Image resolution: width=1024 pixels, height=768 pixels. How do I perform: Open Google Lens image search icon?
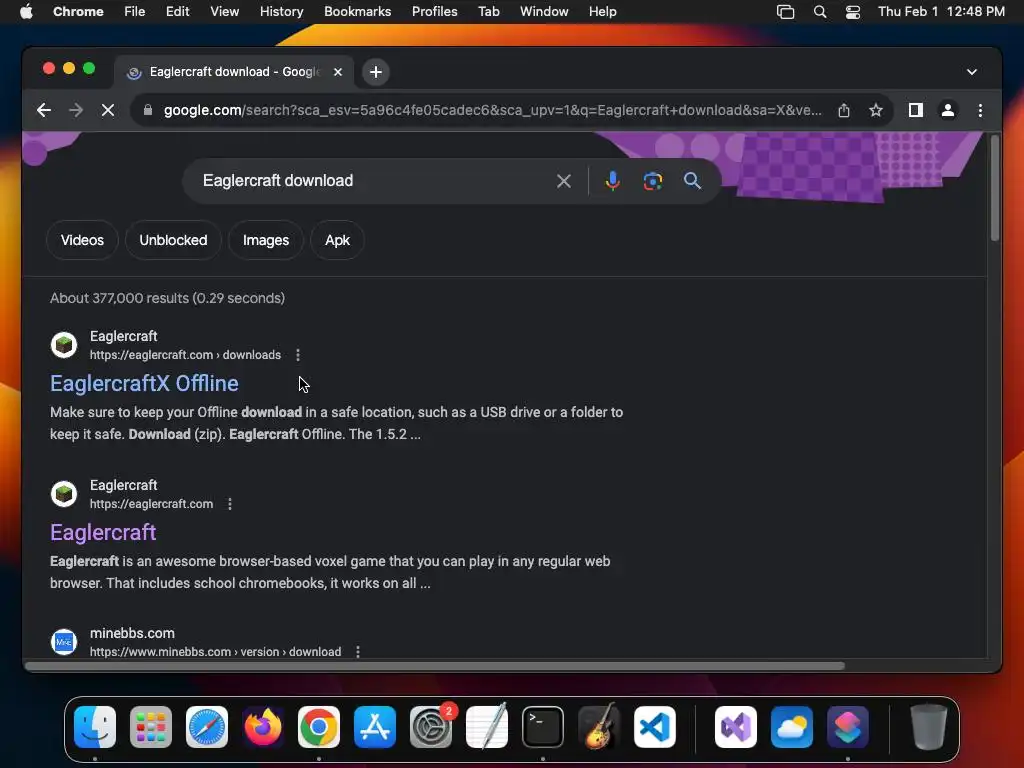click(652, 181)
